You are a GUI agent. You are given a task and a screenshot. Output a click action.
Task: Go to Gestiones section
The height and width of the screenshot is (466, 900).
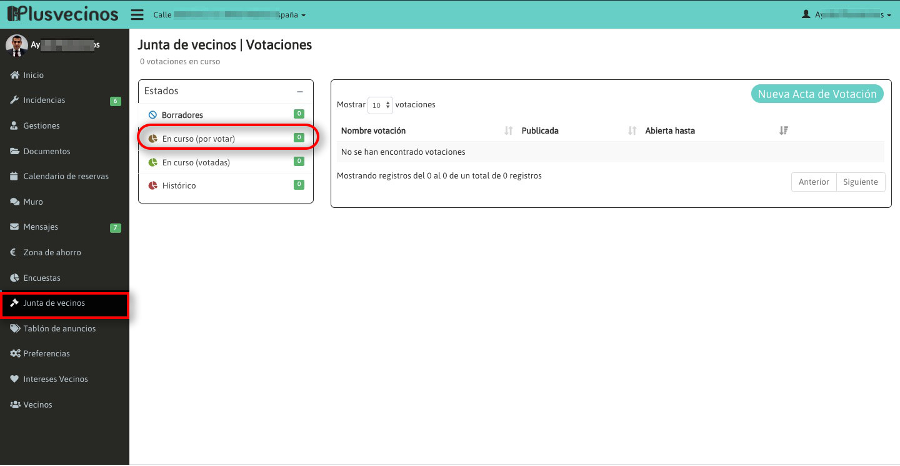[x=64, y=126]
